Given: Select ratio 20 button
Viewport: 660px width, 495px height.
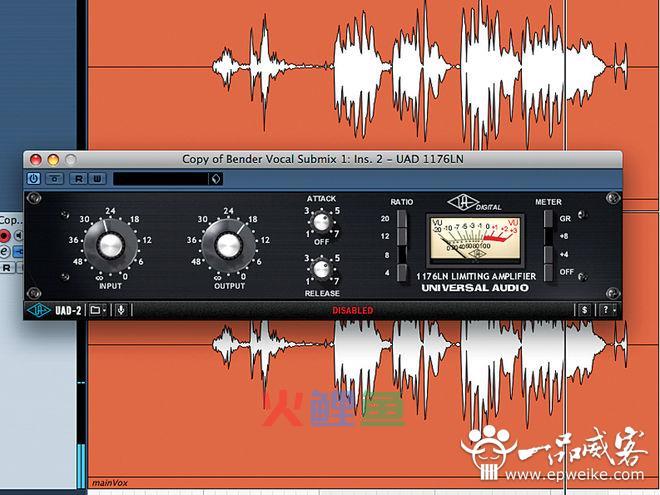Looking at the screenshot, I should point(402,218).
